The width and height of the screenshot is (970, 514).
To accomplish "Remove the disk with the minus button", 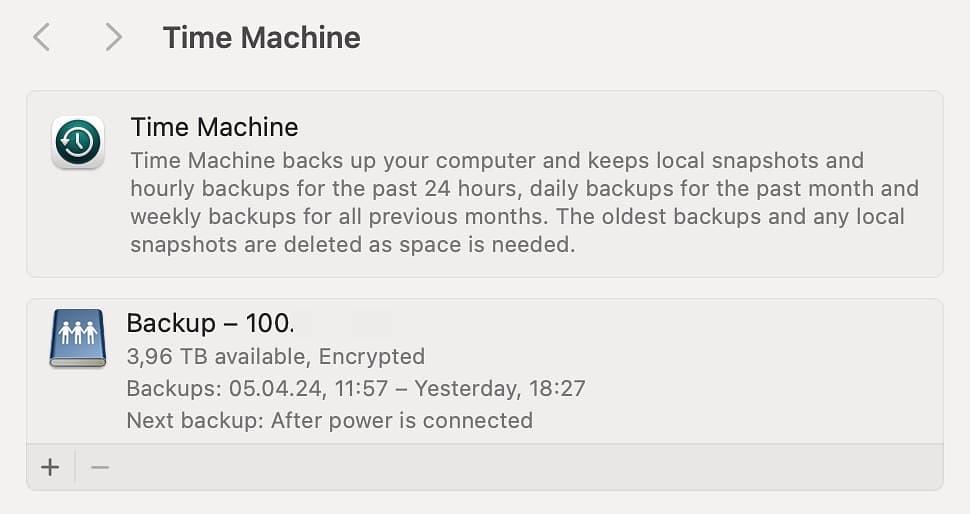I will [100, 467].
